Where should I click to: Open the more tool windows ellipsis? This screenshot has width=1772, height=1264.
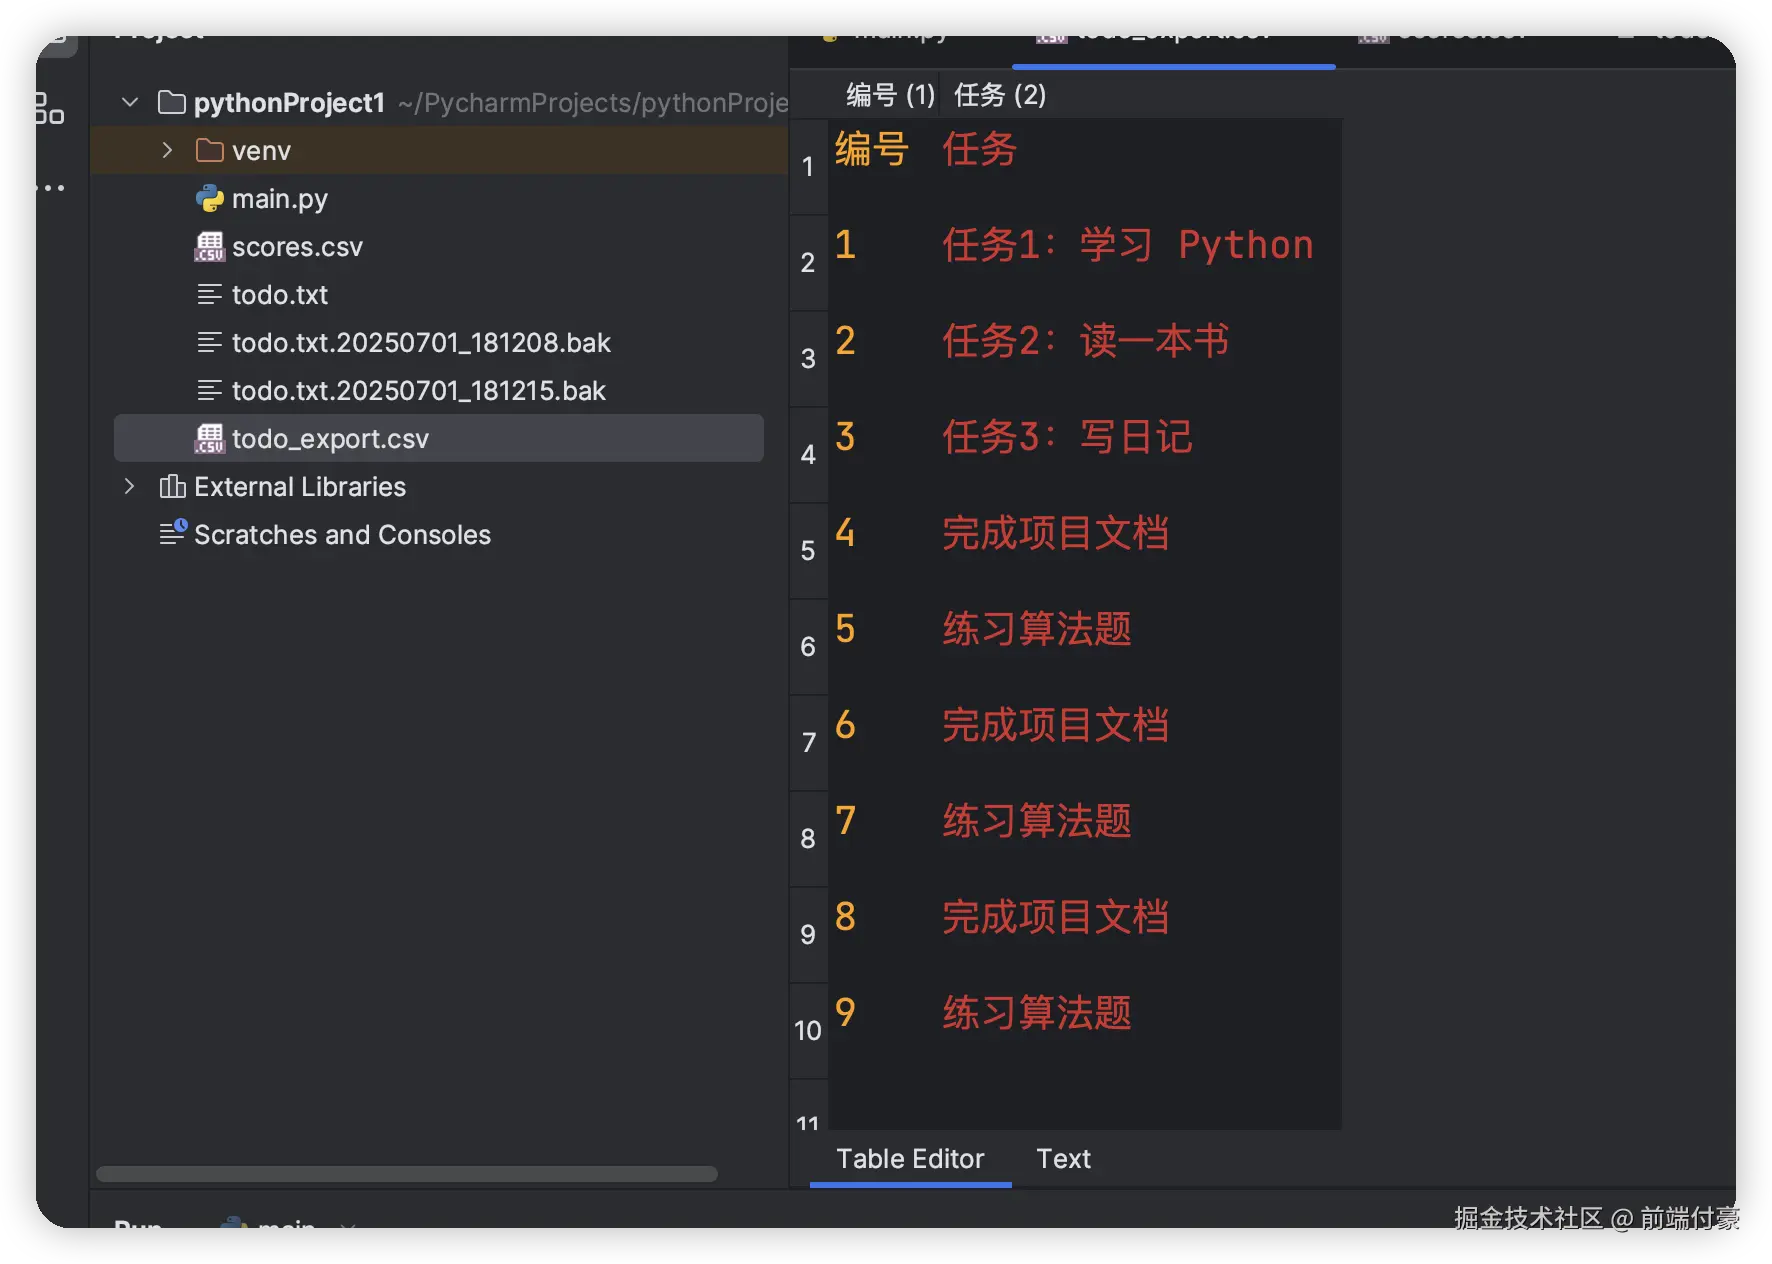click(x=50, y=188)
